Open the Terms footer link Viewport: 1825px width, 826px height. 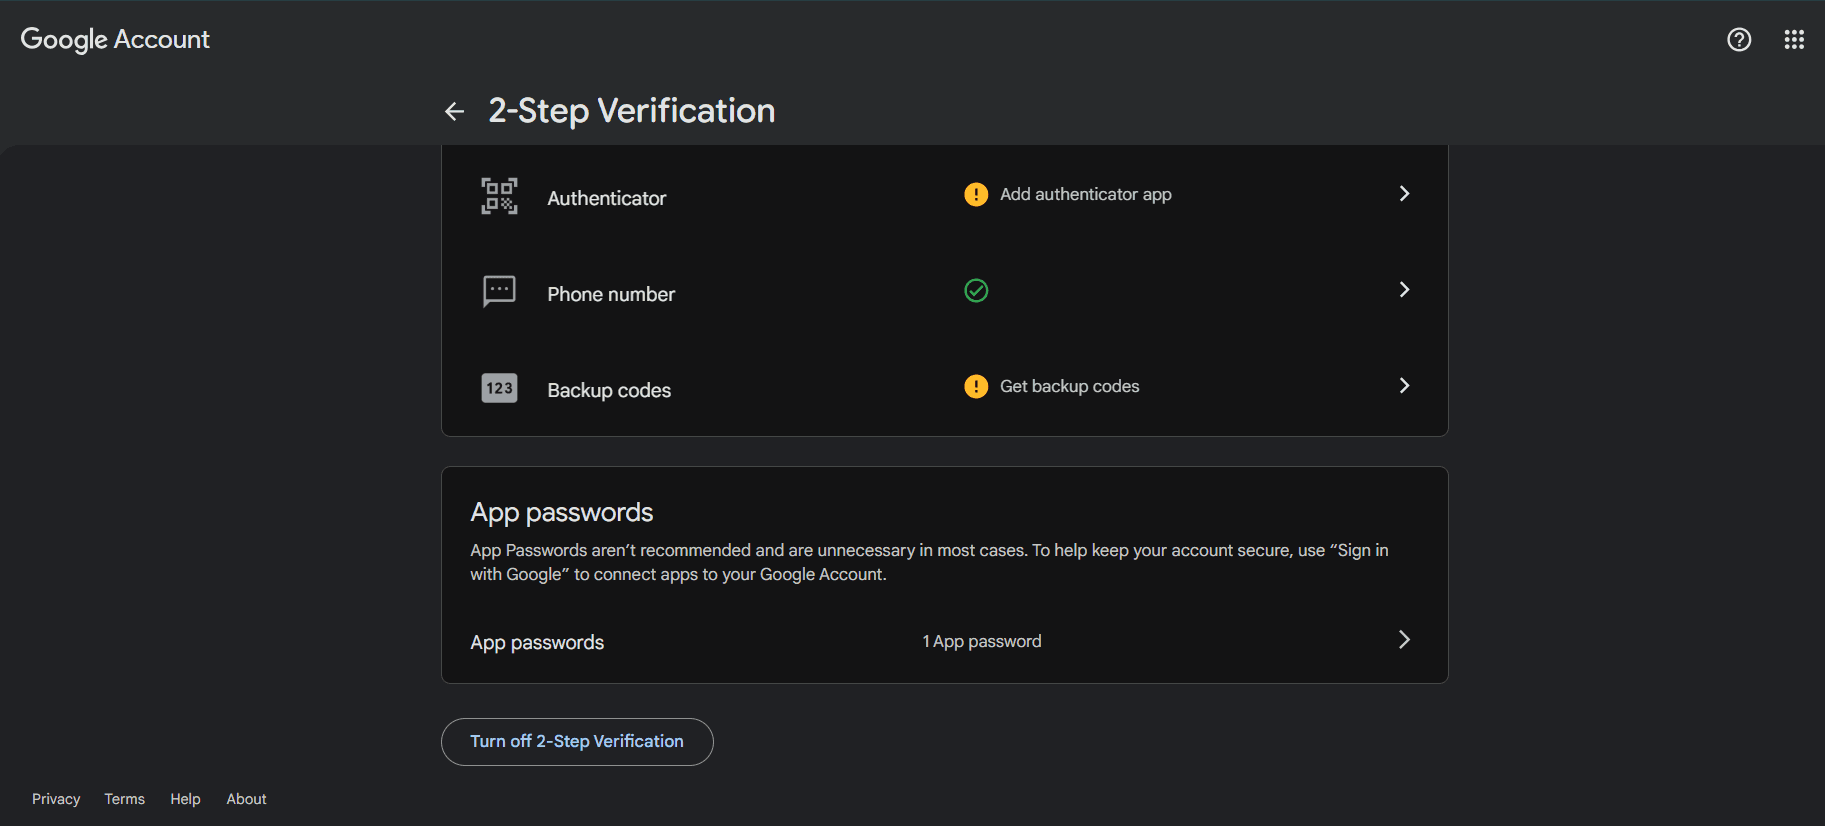[x=125, y=799]
